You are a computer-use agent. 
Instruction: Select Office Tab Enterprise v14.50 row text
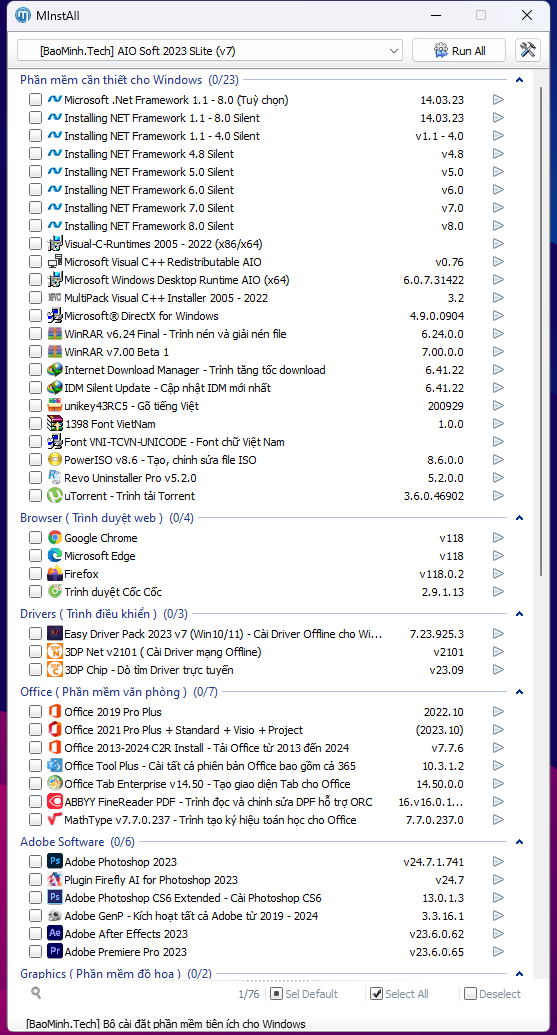207,784
